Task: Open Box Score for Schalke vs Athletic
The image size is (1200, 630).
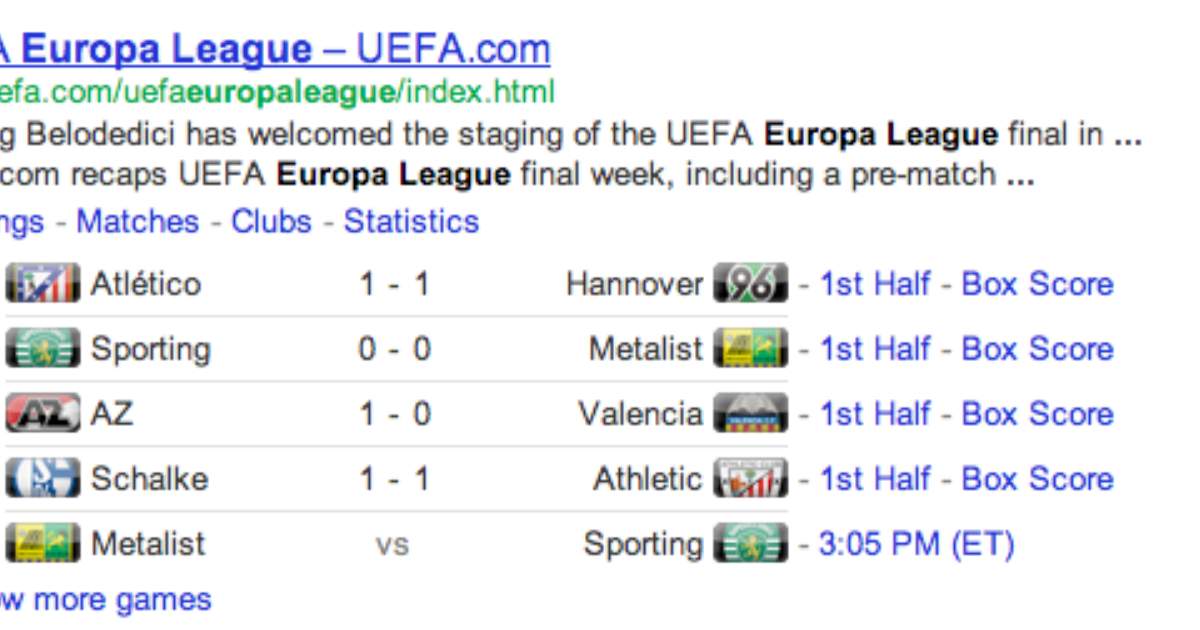Action: (x=1037, y=479)
